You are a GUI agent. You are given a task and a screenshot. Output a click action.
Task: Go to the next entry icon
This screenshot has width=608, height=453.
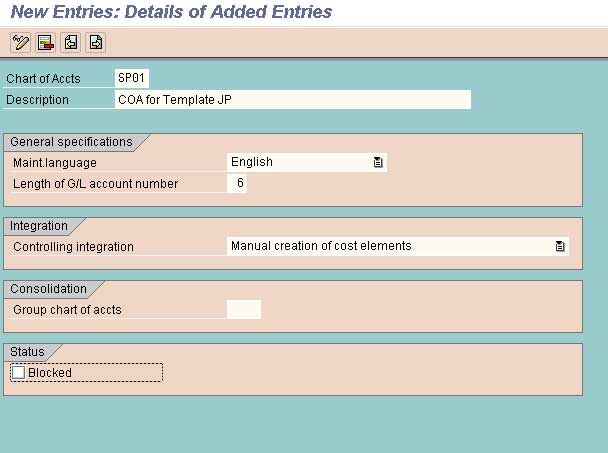96,42
